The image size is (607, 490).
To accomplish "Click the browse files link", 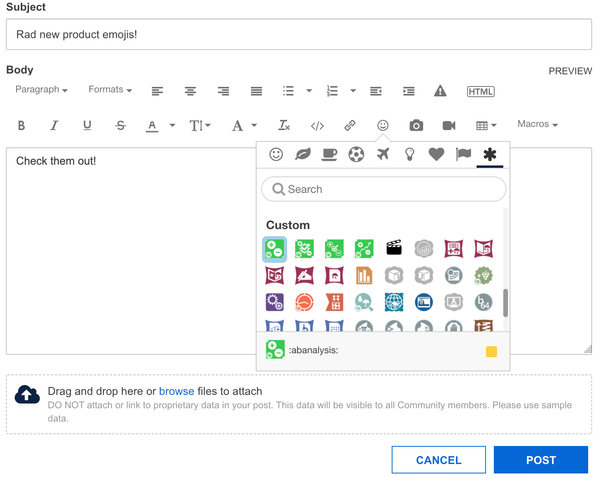I will click(x=176, y=391).
